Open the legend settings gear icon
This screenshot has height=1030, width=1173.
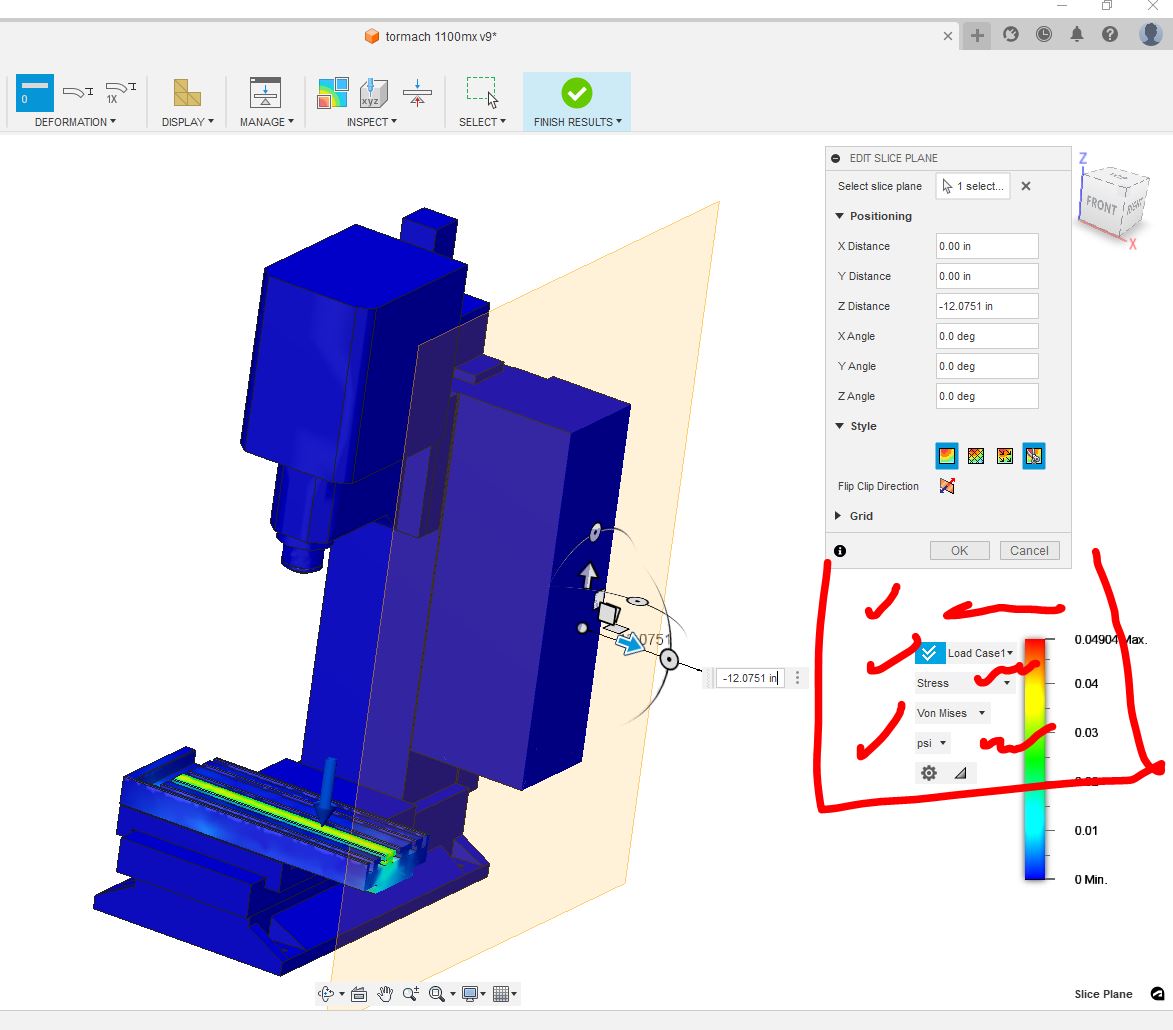click(928, 772)
